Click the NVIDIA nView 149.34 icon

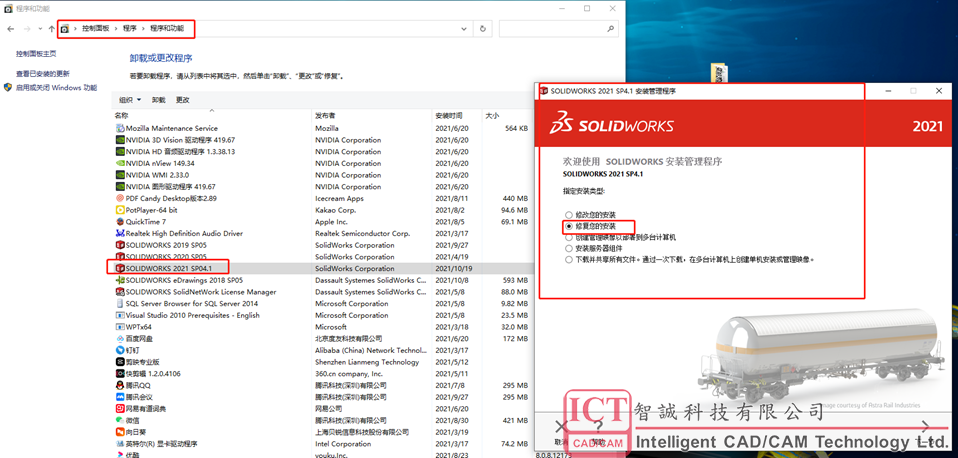pyautogui.click(x=120, y=163)
